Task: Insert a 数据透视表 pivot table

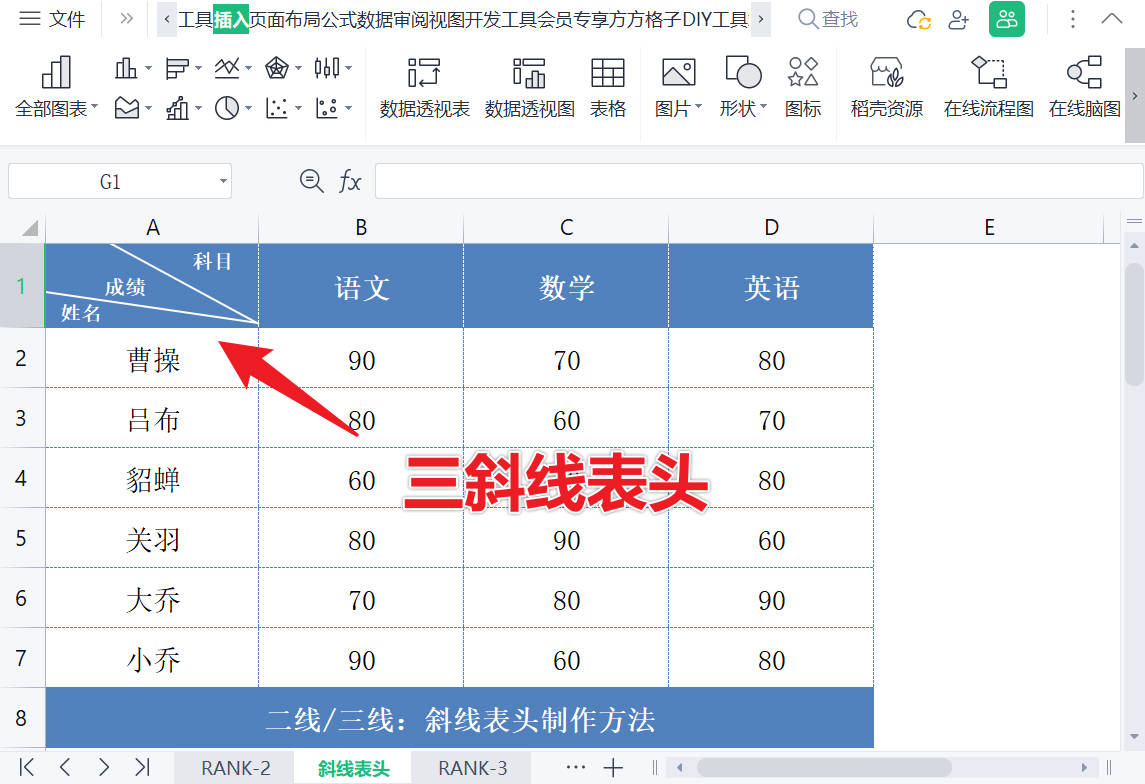Action: [424, 88]
